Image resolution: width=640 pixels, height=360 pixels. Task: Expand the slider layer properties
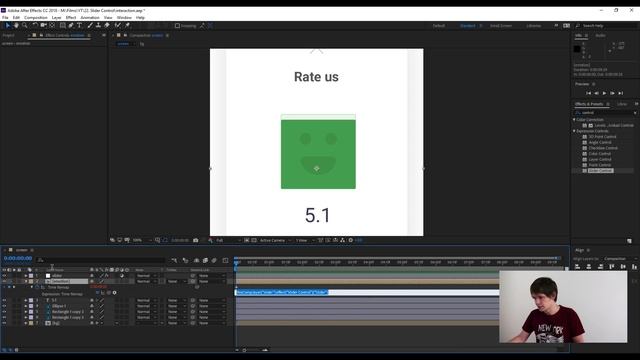pyautogui.click(x=26, y=276)
